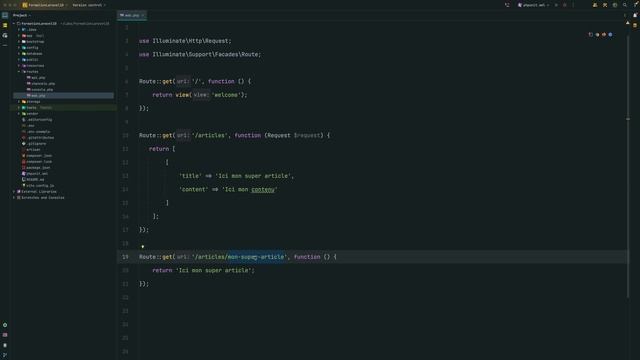The image size is (640, 360).
Task: Click the Debug button in the toolbar
Action: (565, 5)
